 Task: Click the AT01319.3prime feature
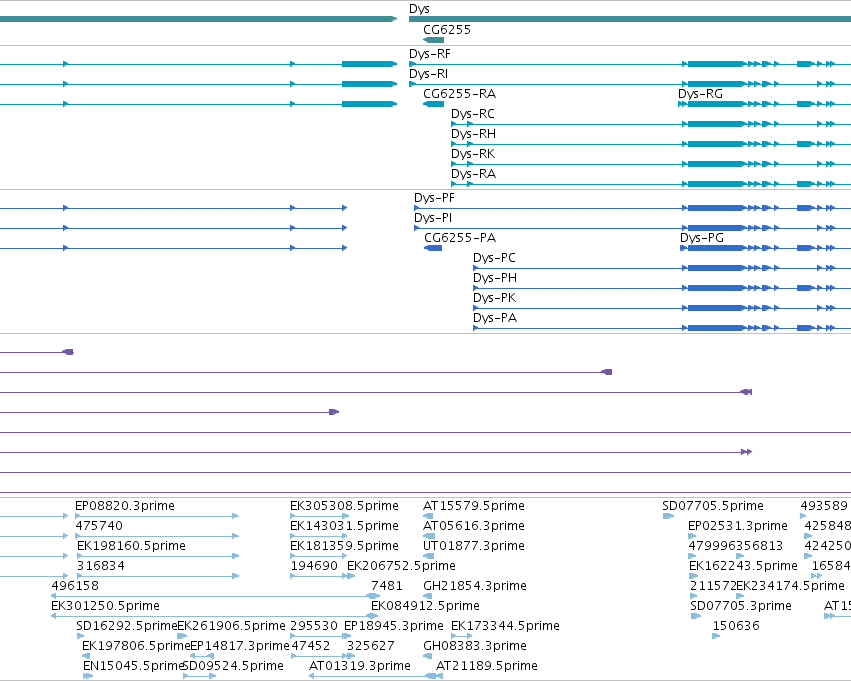[x=359, y=667]
